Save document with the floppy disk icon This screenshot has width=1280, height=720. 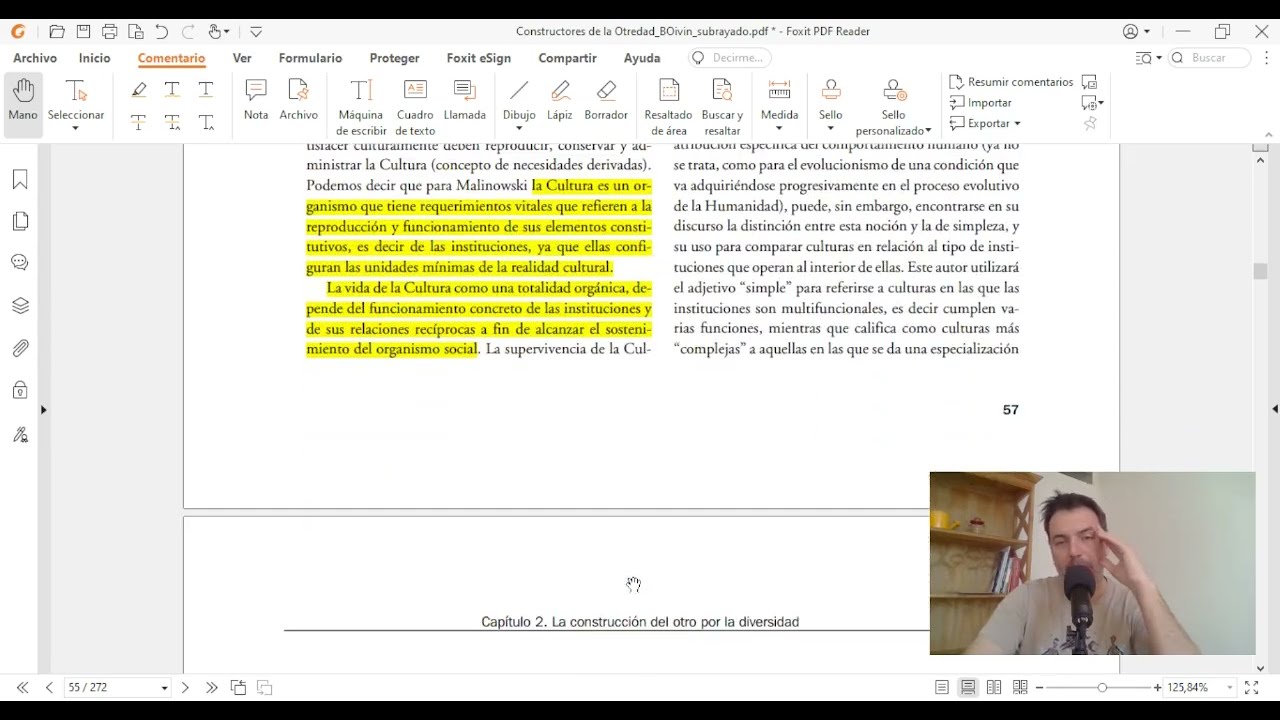[x=84, y=32]
